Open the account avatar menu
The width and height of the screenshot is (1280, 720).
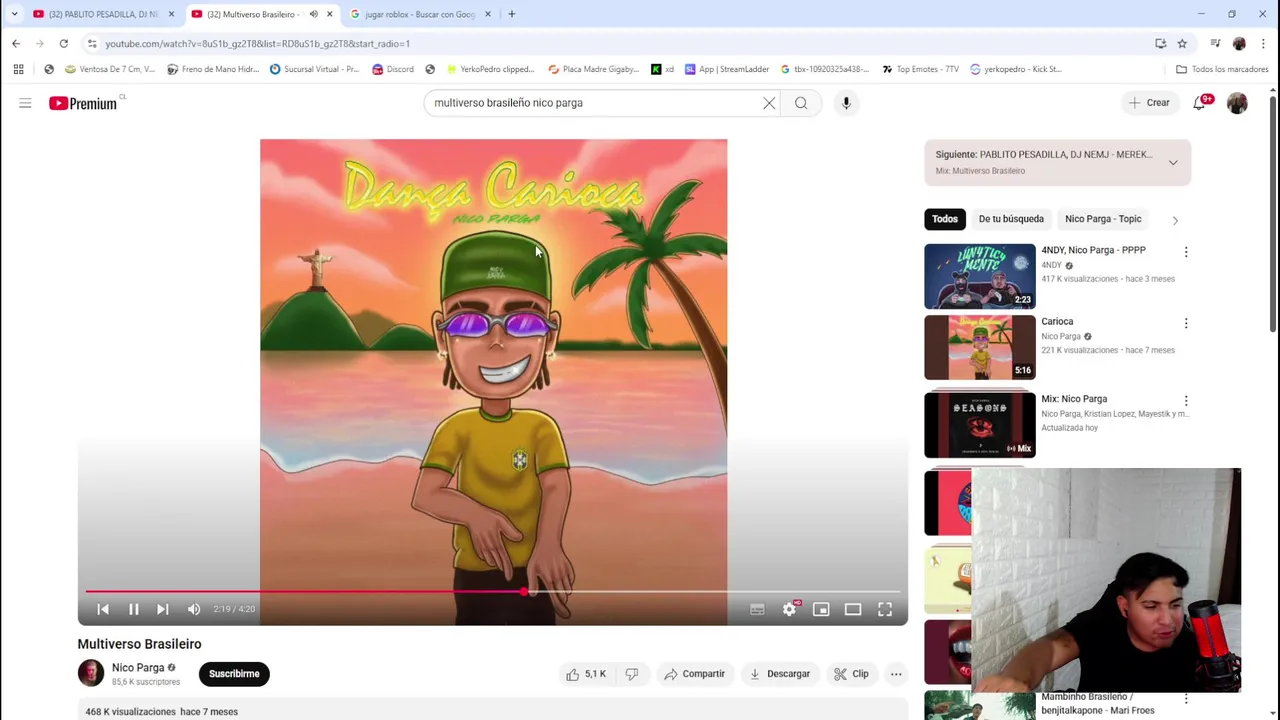click(x=1237, y=103)
